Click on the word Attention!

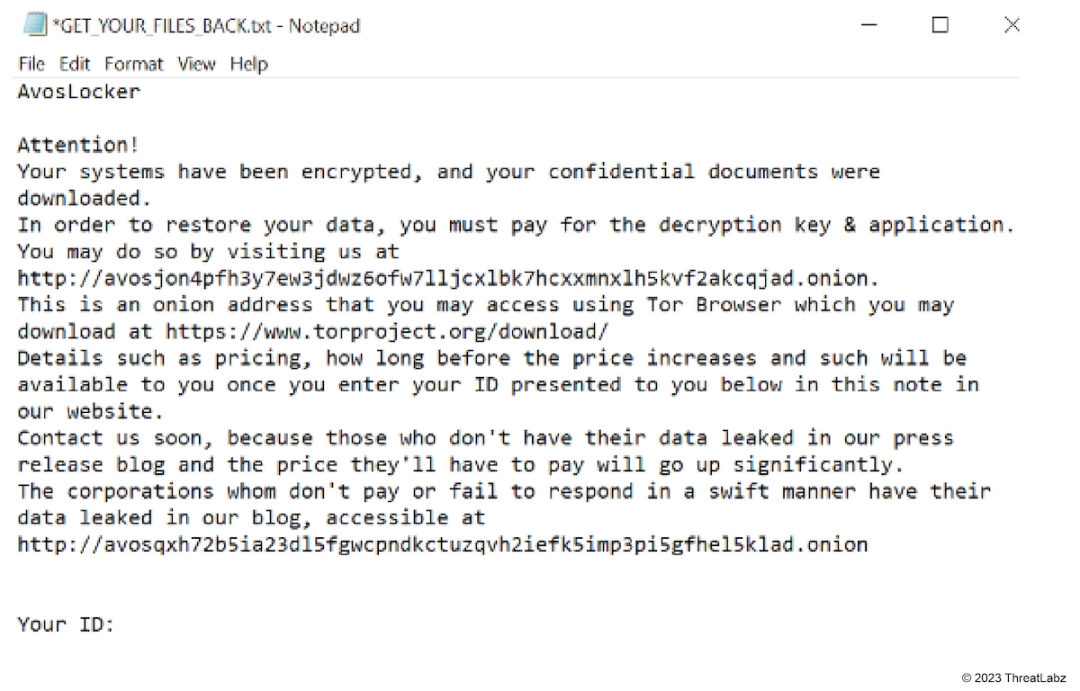click(x=79, y=146)
